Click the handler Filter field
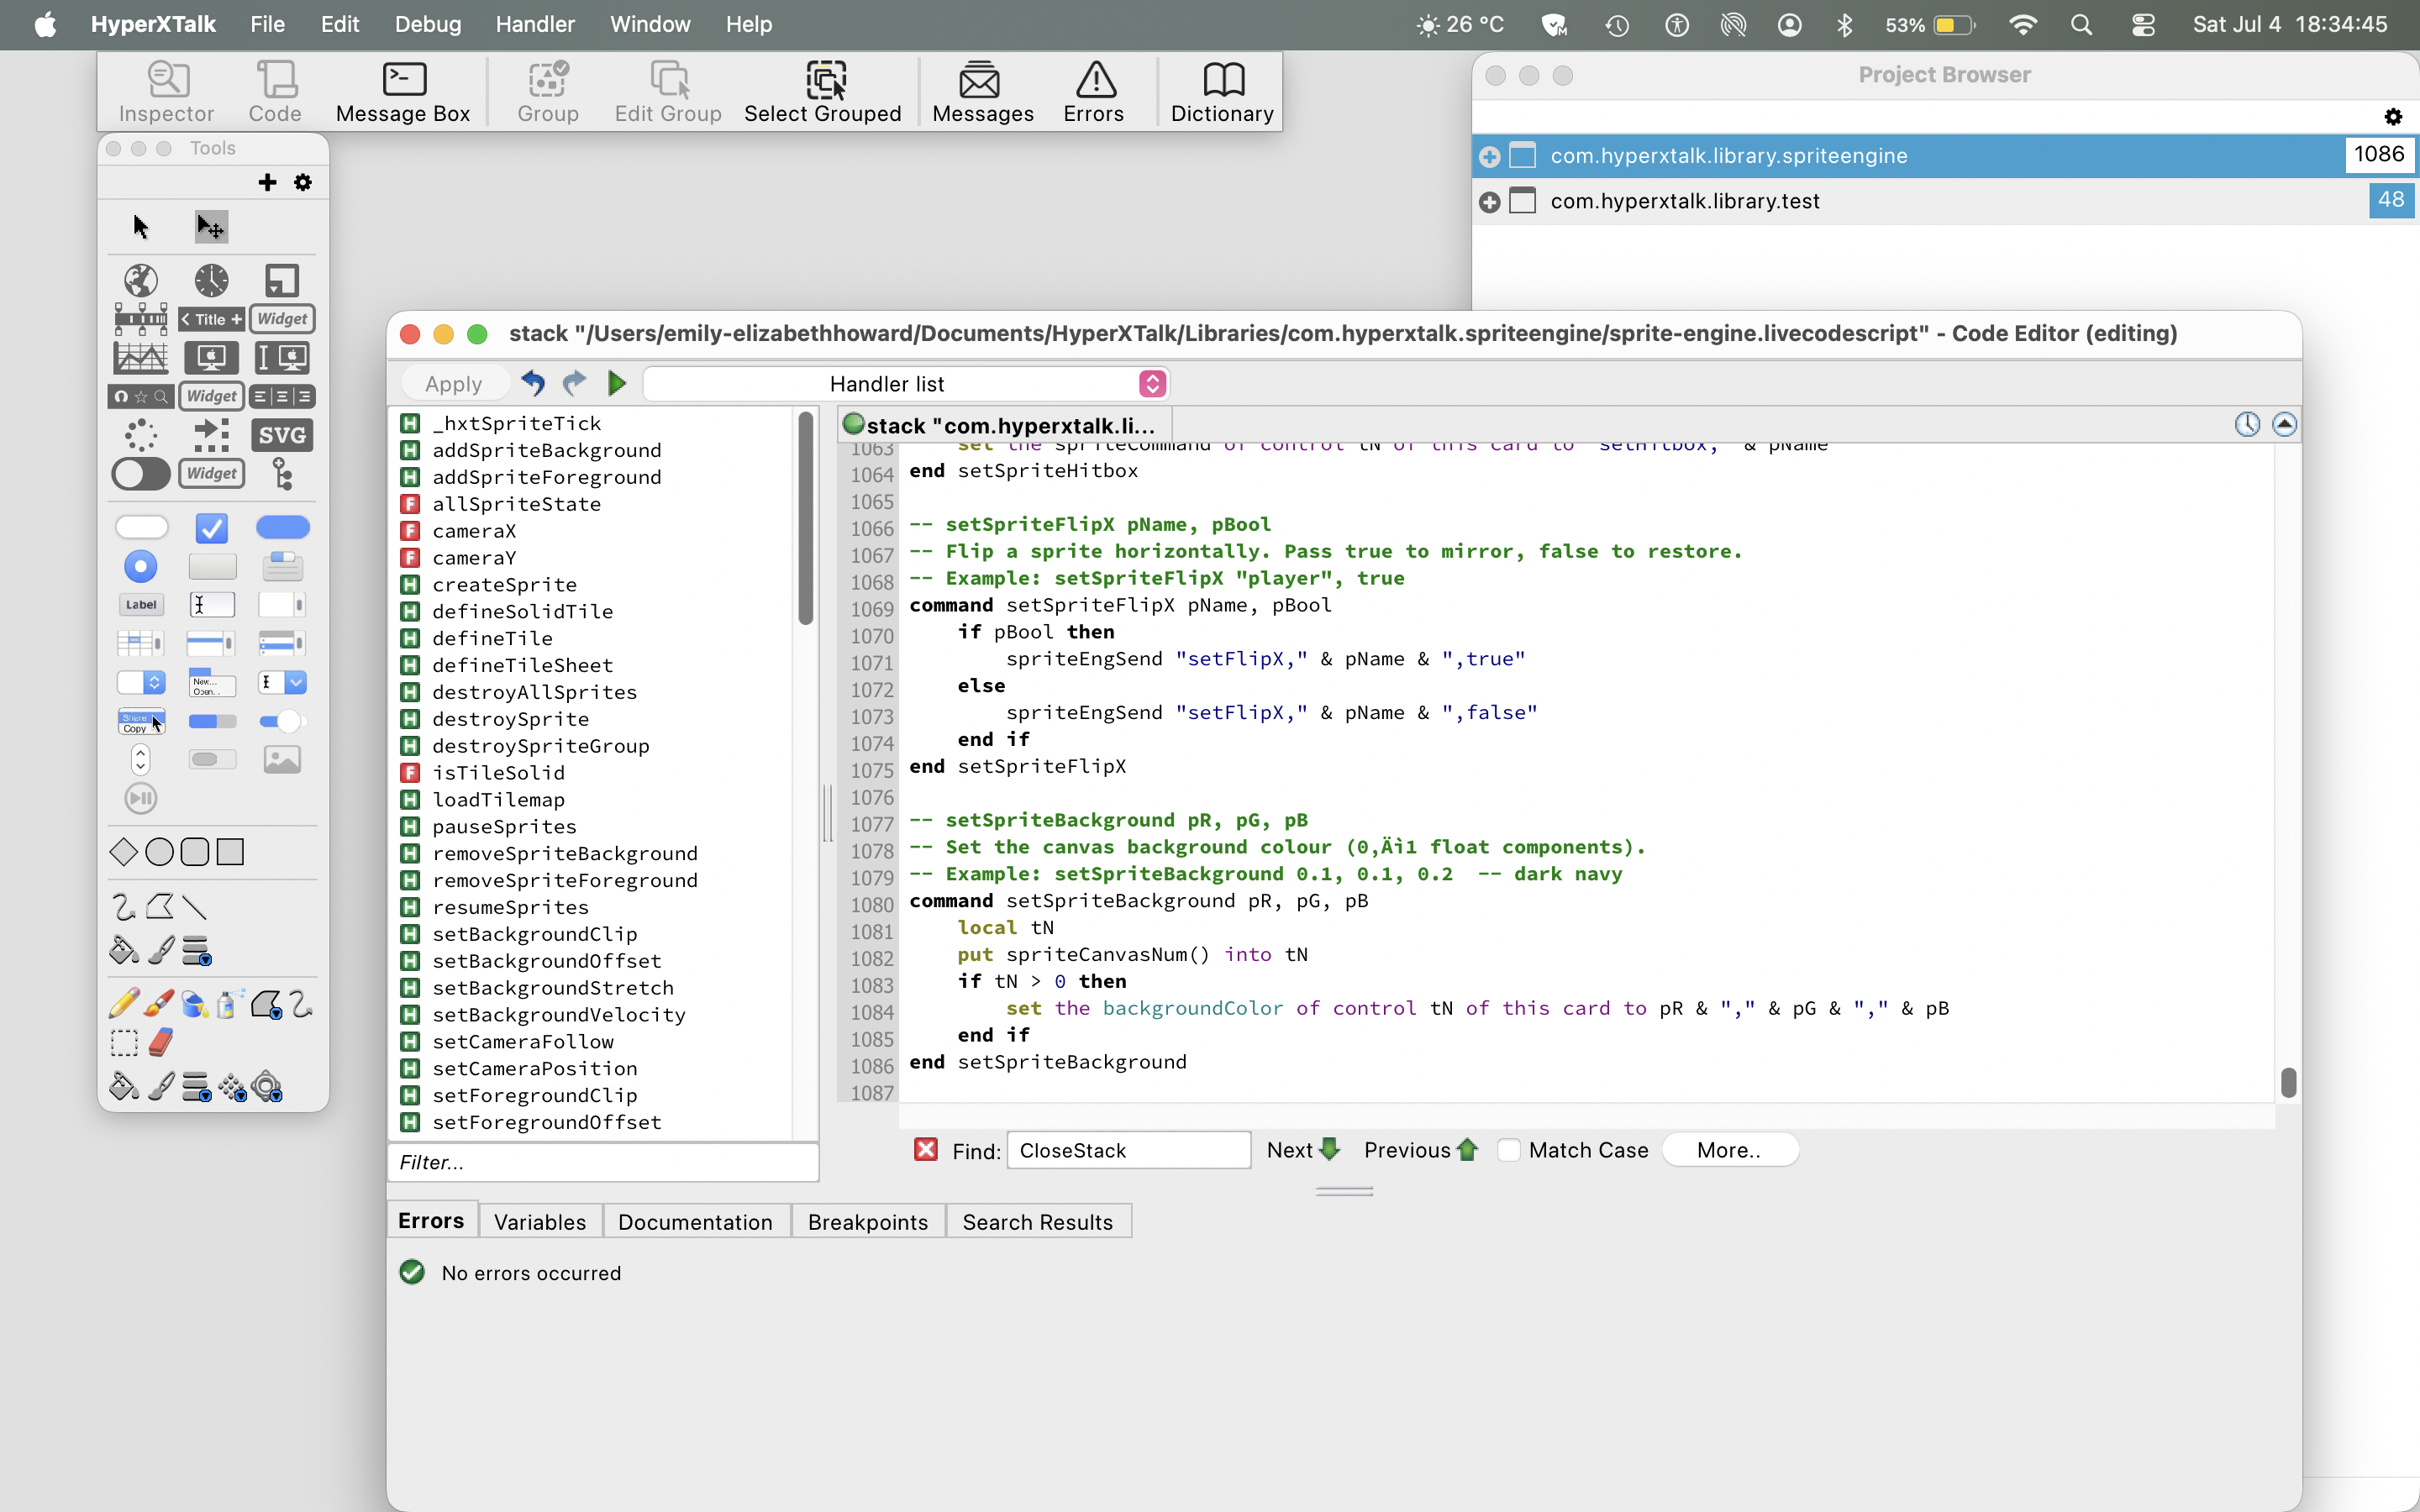 tap(603, 1162)
